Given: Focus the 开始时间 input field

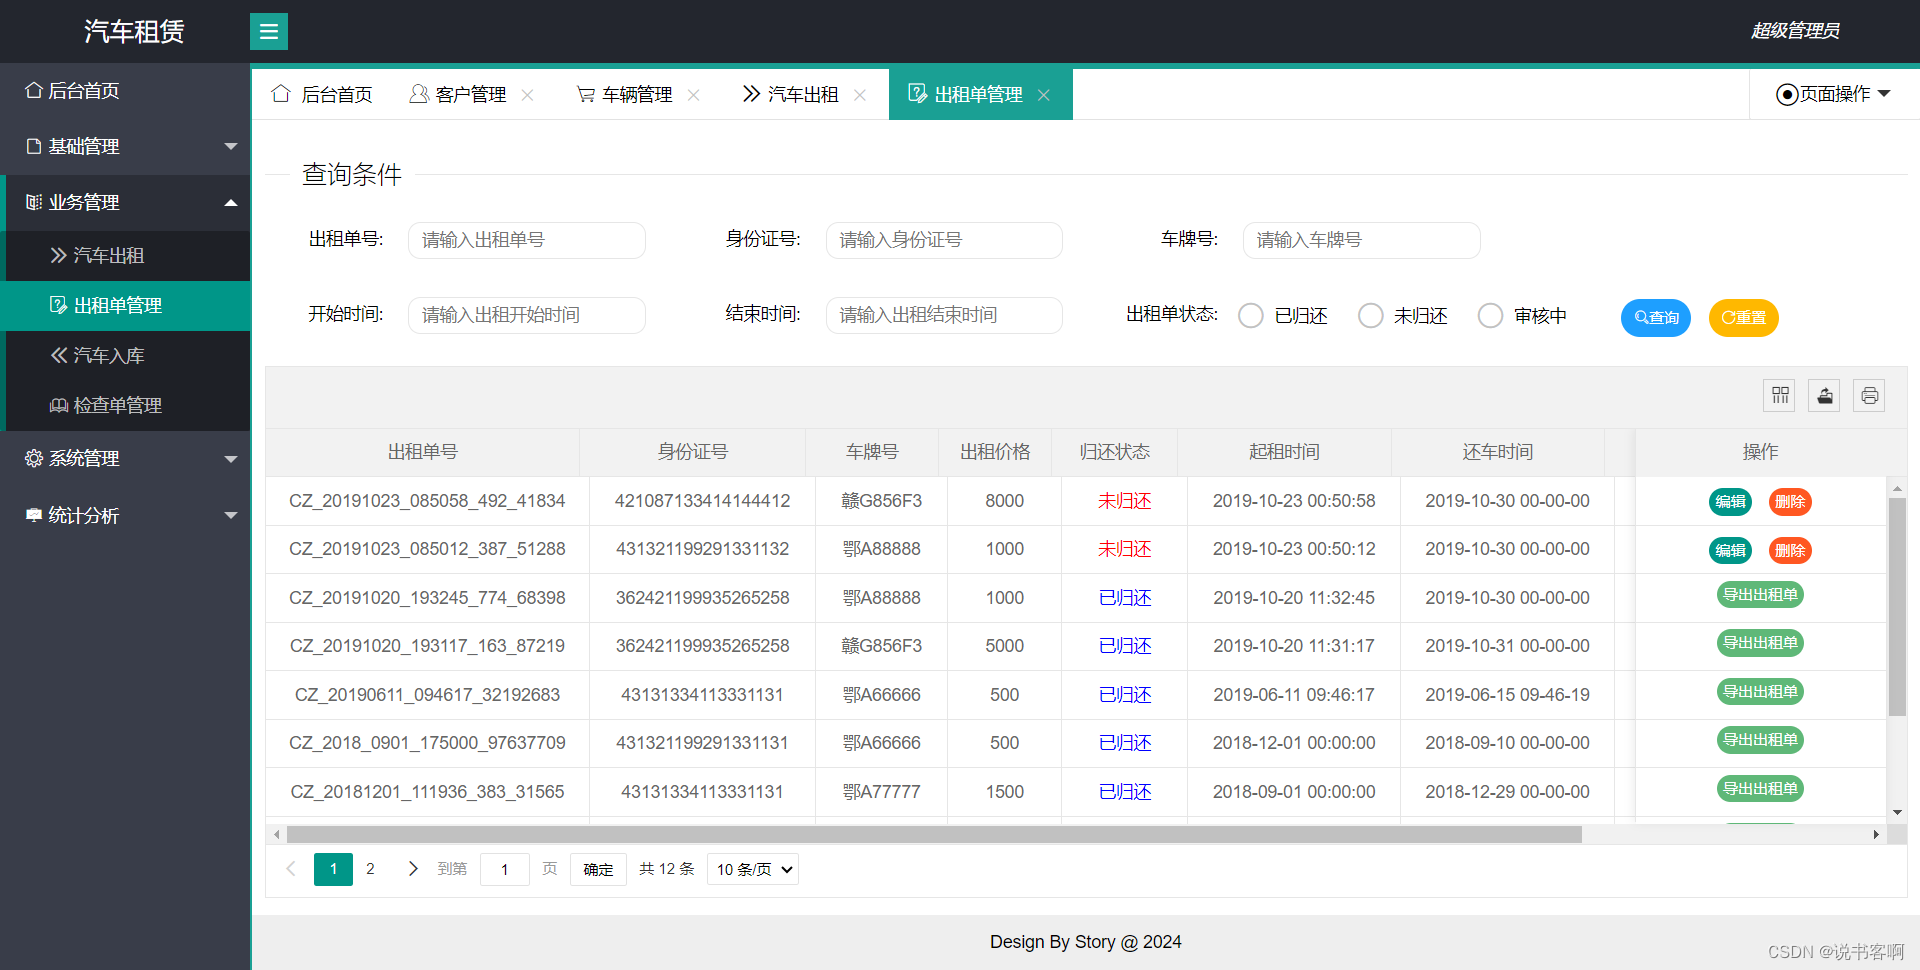Looking at the screenshot, I should (527, 315).
